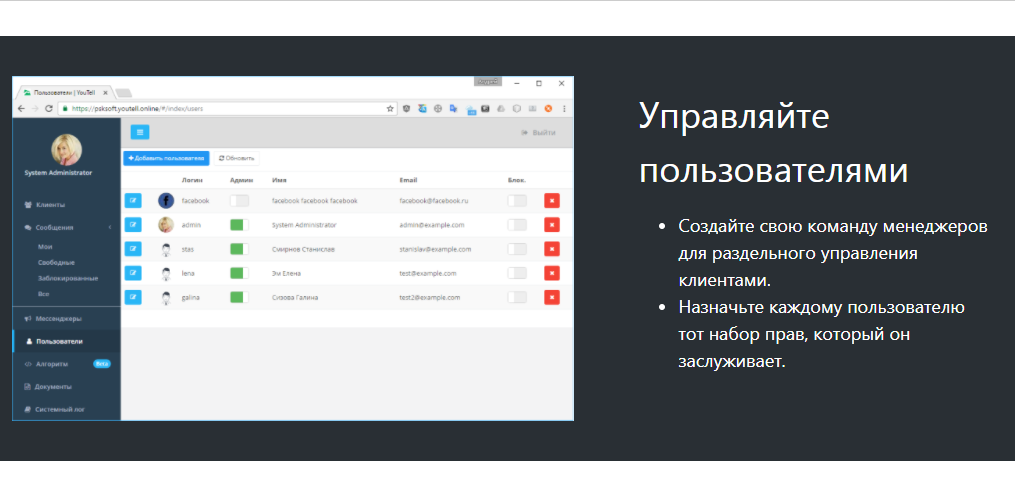Click the facebook user avatar
This screenshot has height=497, width=1015.
coord(166,201)
